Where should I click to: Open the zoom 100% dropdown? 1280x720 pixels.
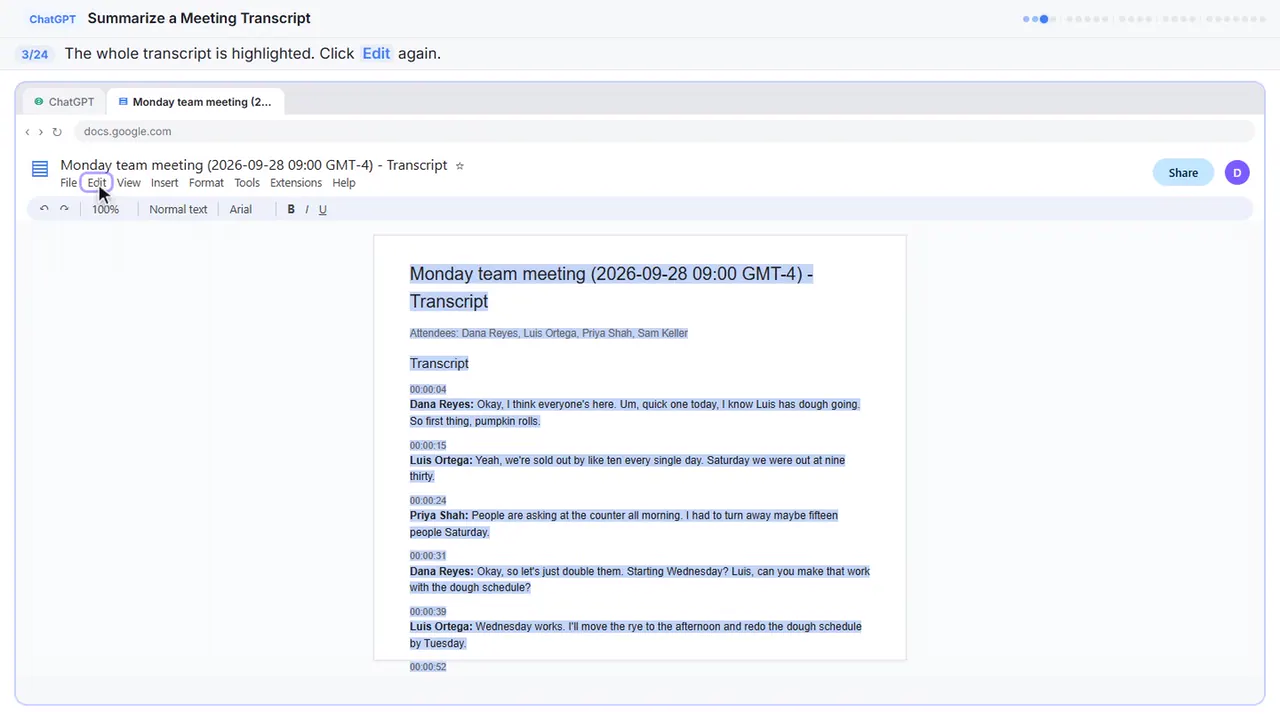(x=105, y=209)
